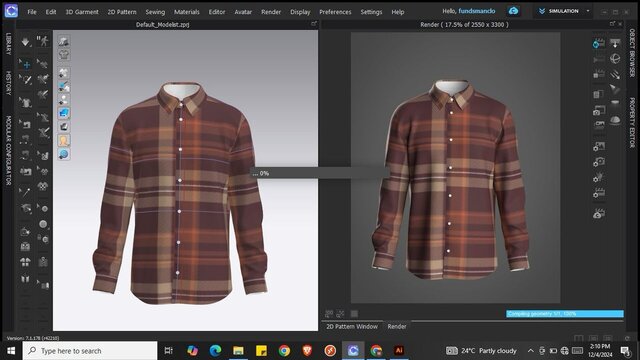Select the round Button tool
Viewport: 640px width, 360px height.
(x=43, y=224)
